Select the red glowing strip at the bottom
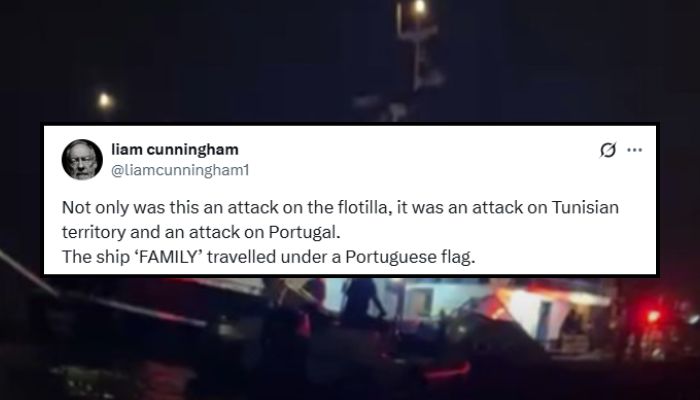This screenshot has width=700, height=400. [448, 372]
